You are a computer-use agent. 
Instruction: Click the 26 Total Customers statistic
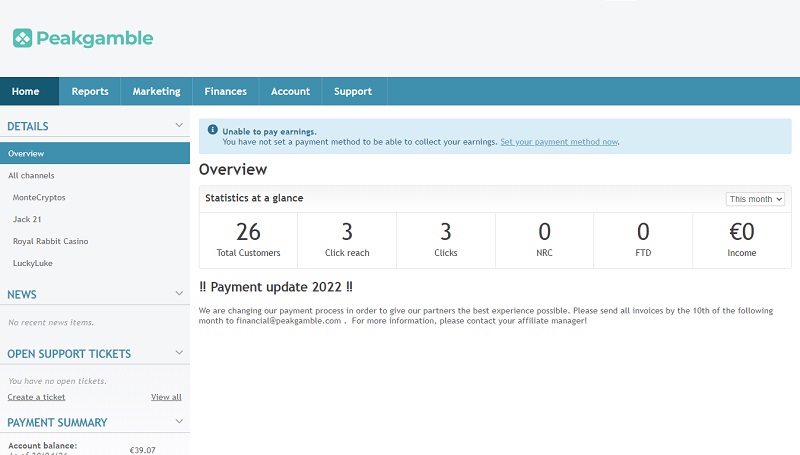[x=248, y=240]
